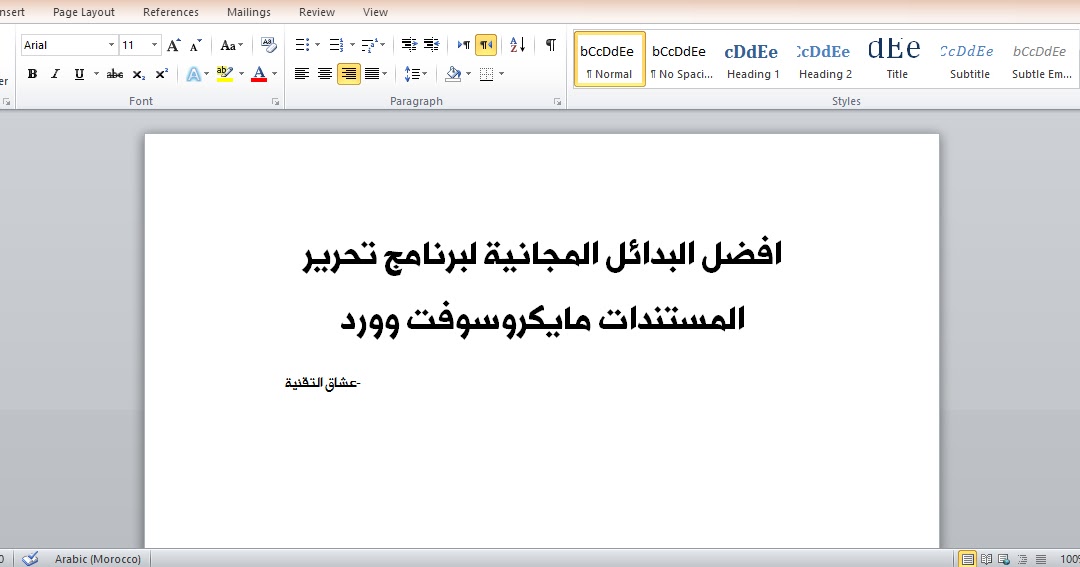The height and width of the screenshot is (567, 1080).
Task: Align text to the left
Action: (302, 74)
